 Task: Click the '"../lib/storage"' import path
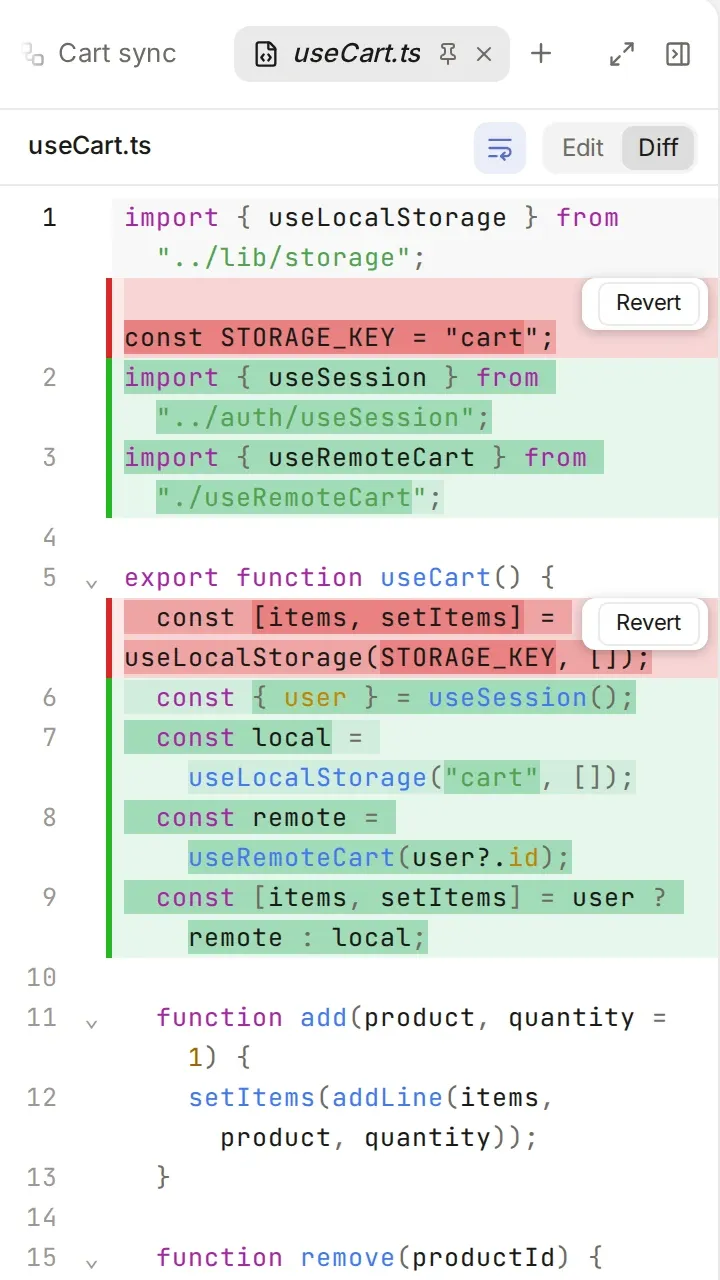[x=283, y=258]
